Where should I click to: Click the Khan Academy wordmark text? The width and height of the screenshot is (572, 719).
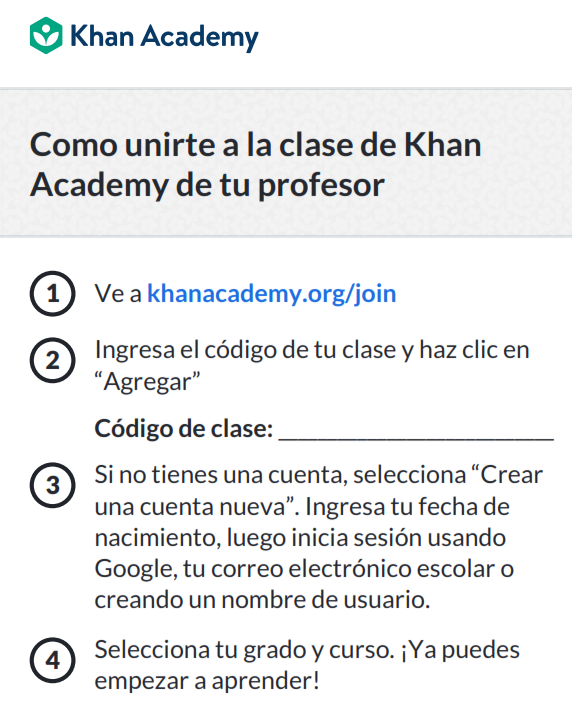pyautogui.click(x=164, y=37)
